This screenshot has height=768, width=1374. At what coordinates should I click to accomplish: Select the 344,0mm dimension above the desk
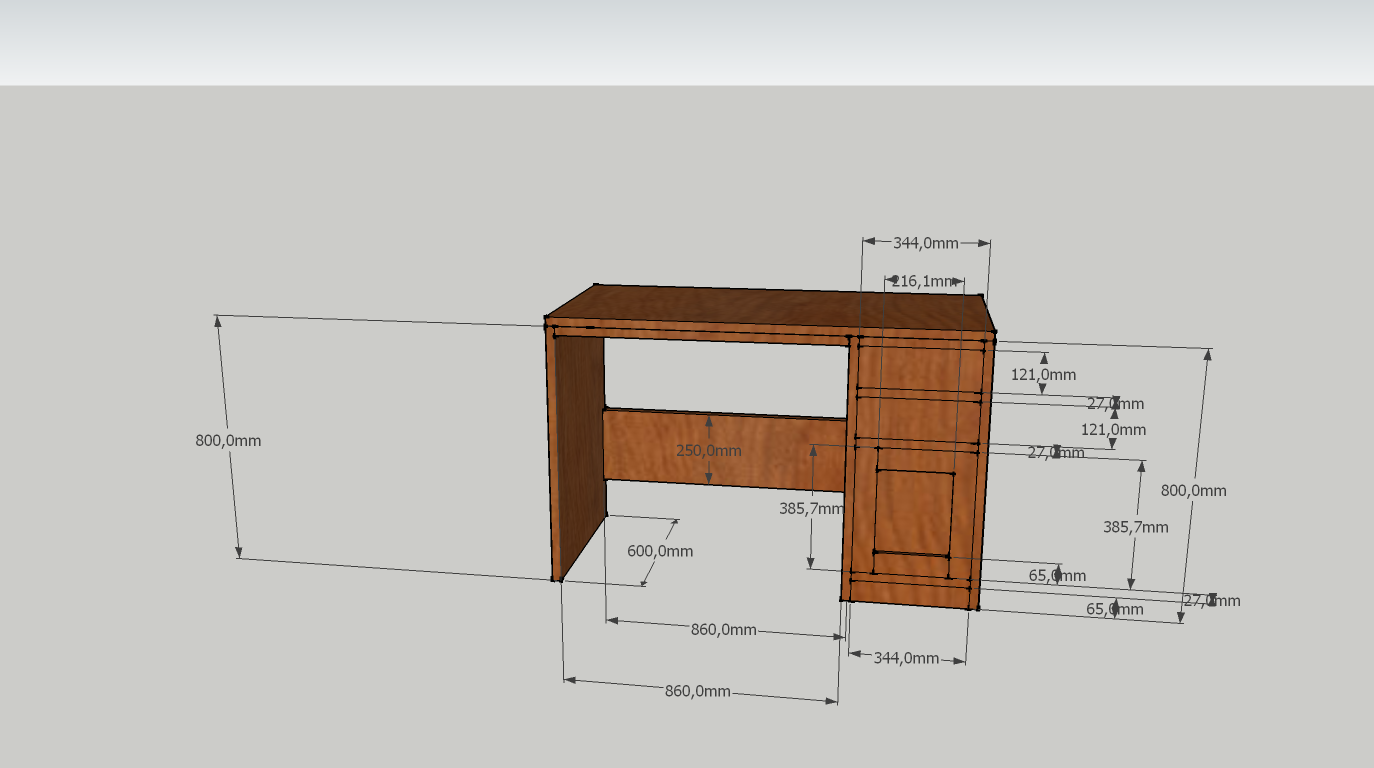pos(925,243)
